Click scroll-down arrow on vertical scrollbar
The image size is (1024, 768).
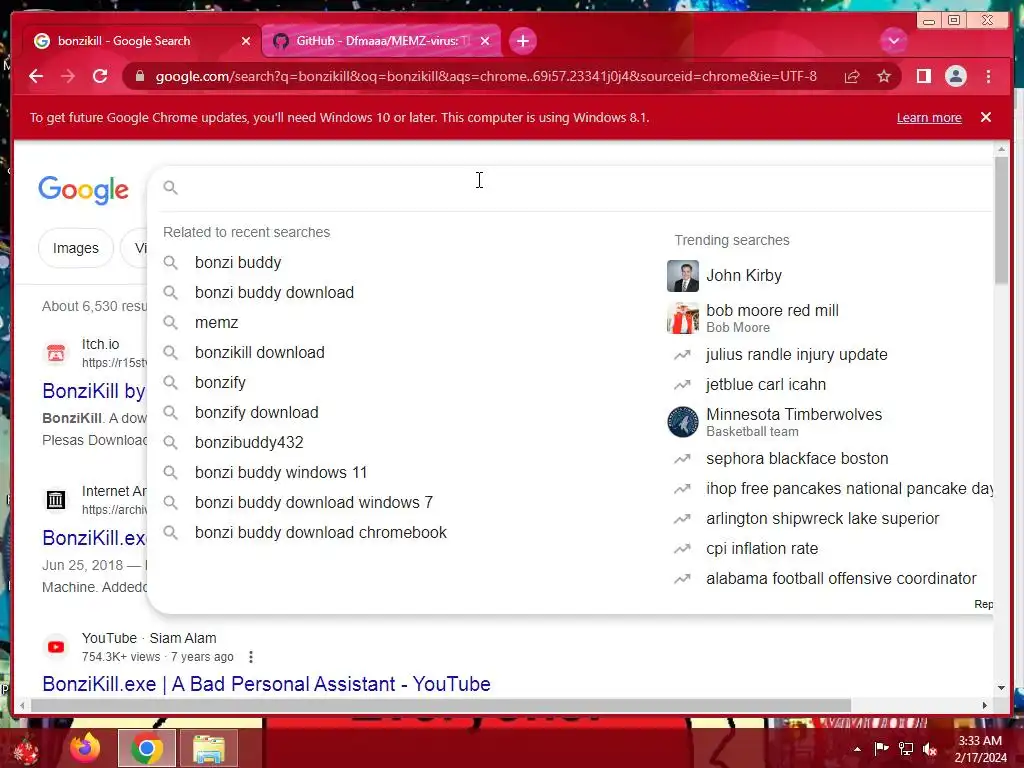click(1001, 688)
